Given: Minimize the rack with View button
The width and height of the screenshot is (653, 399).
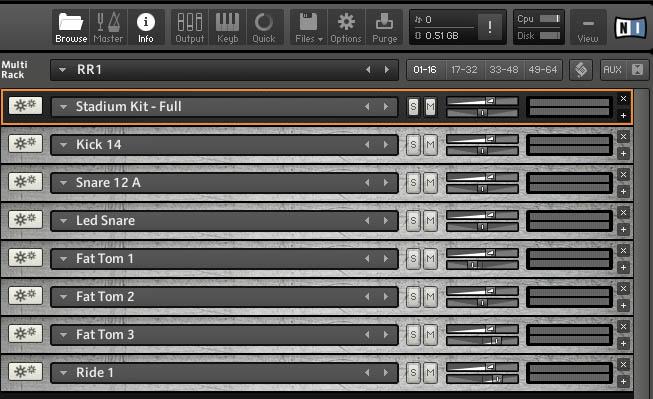Looking at the screenshot, I should [x=588, y=27].
